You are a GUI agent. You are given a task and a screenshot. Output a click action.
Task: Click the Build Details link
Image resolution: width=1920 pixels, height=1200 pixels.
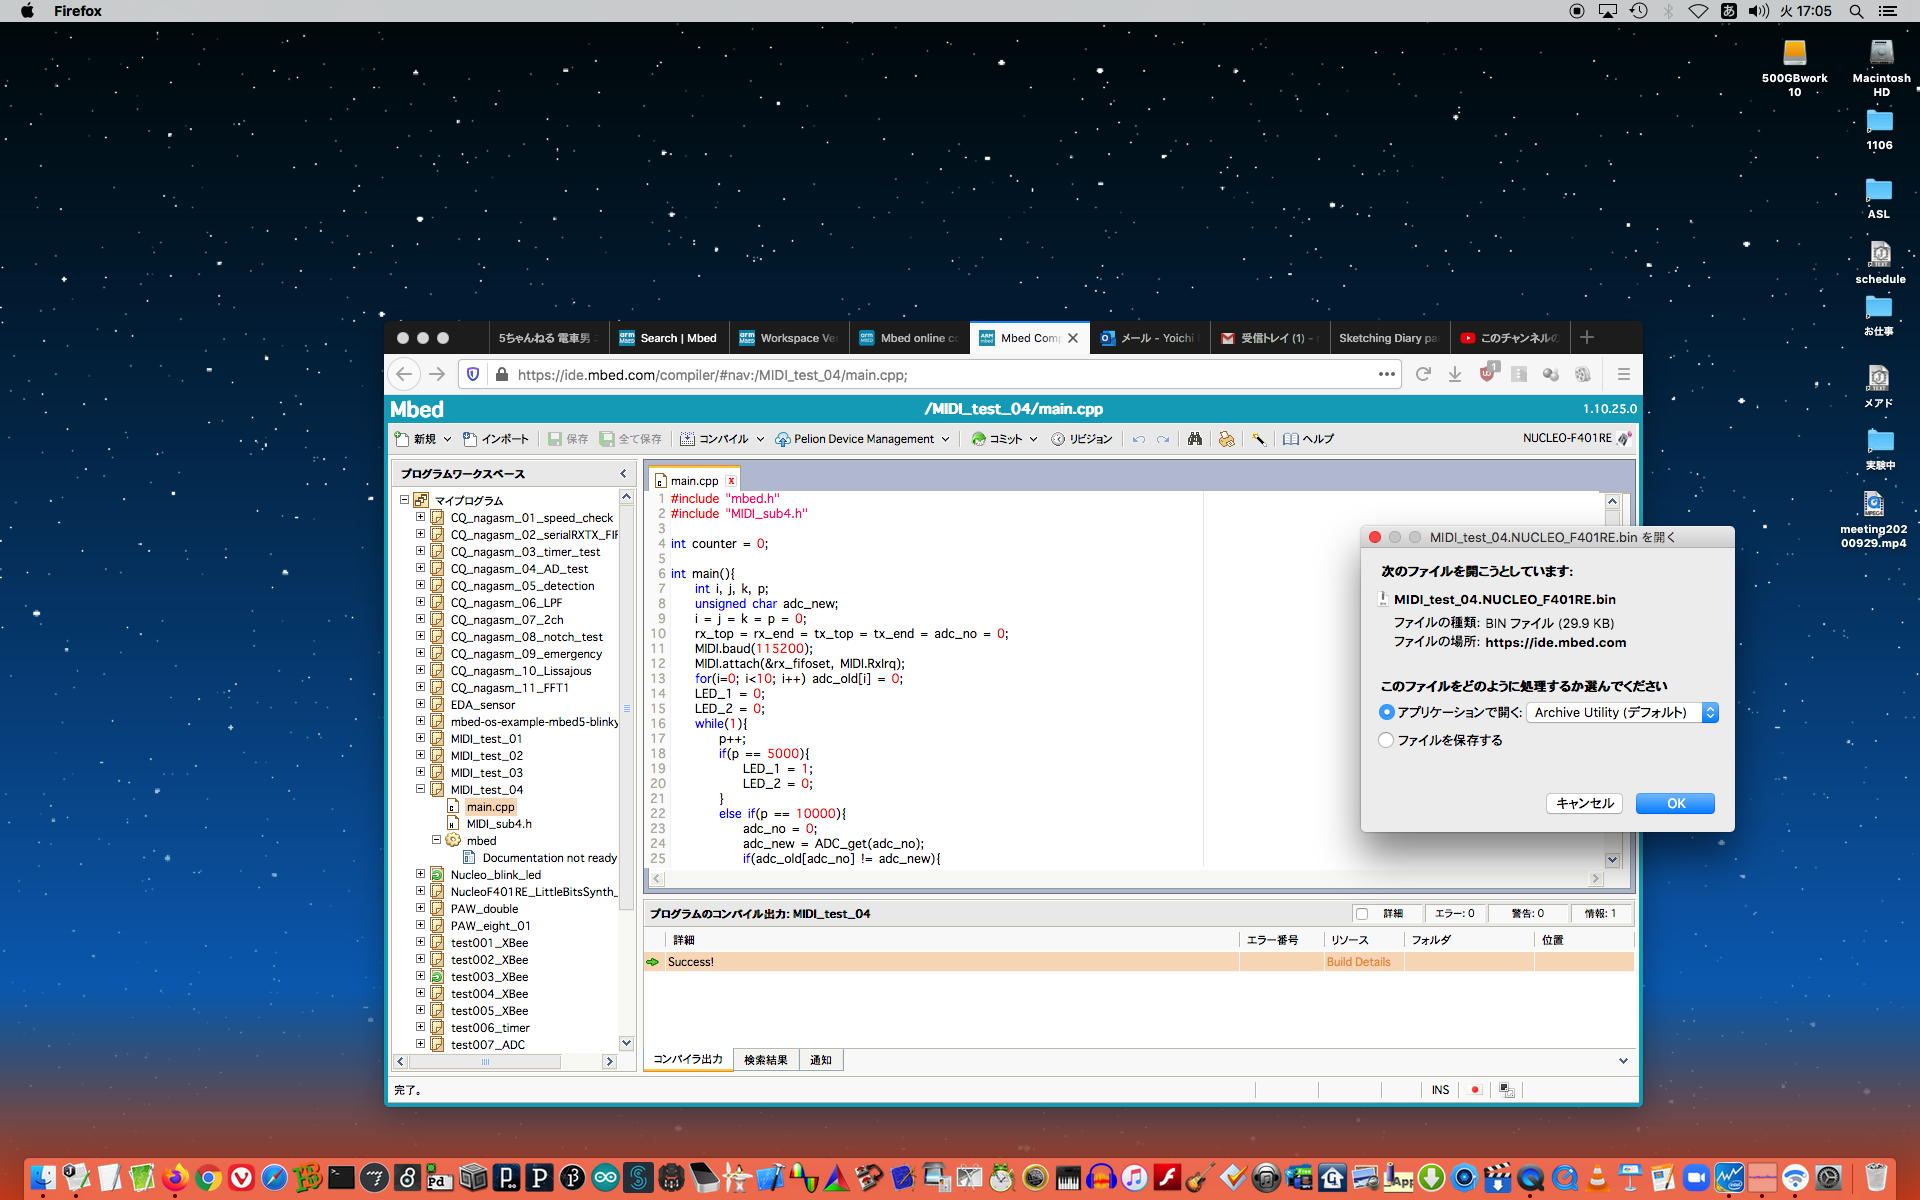[1358, 962]
